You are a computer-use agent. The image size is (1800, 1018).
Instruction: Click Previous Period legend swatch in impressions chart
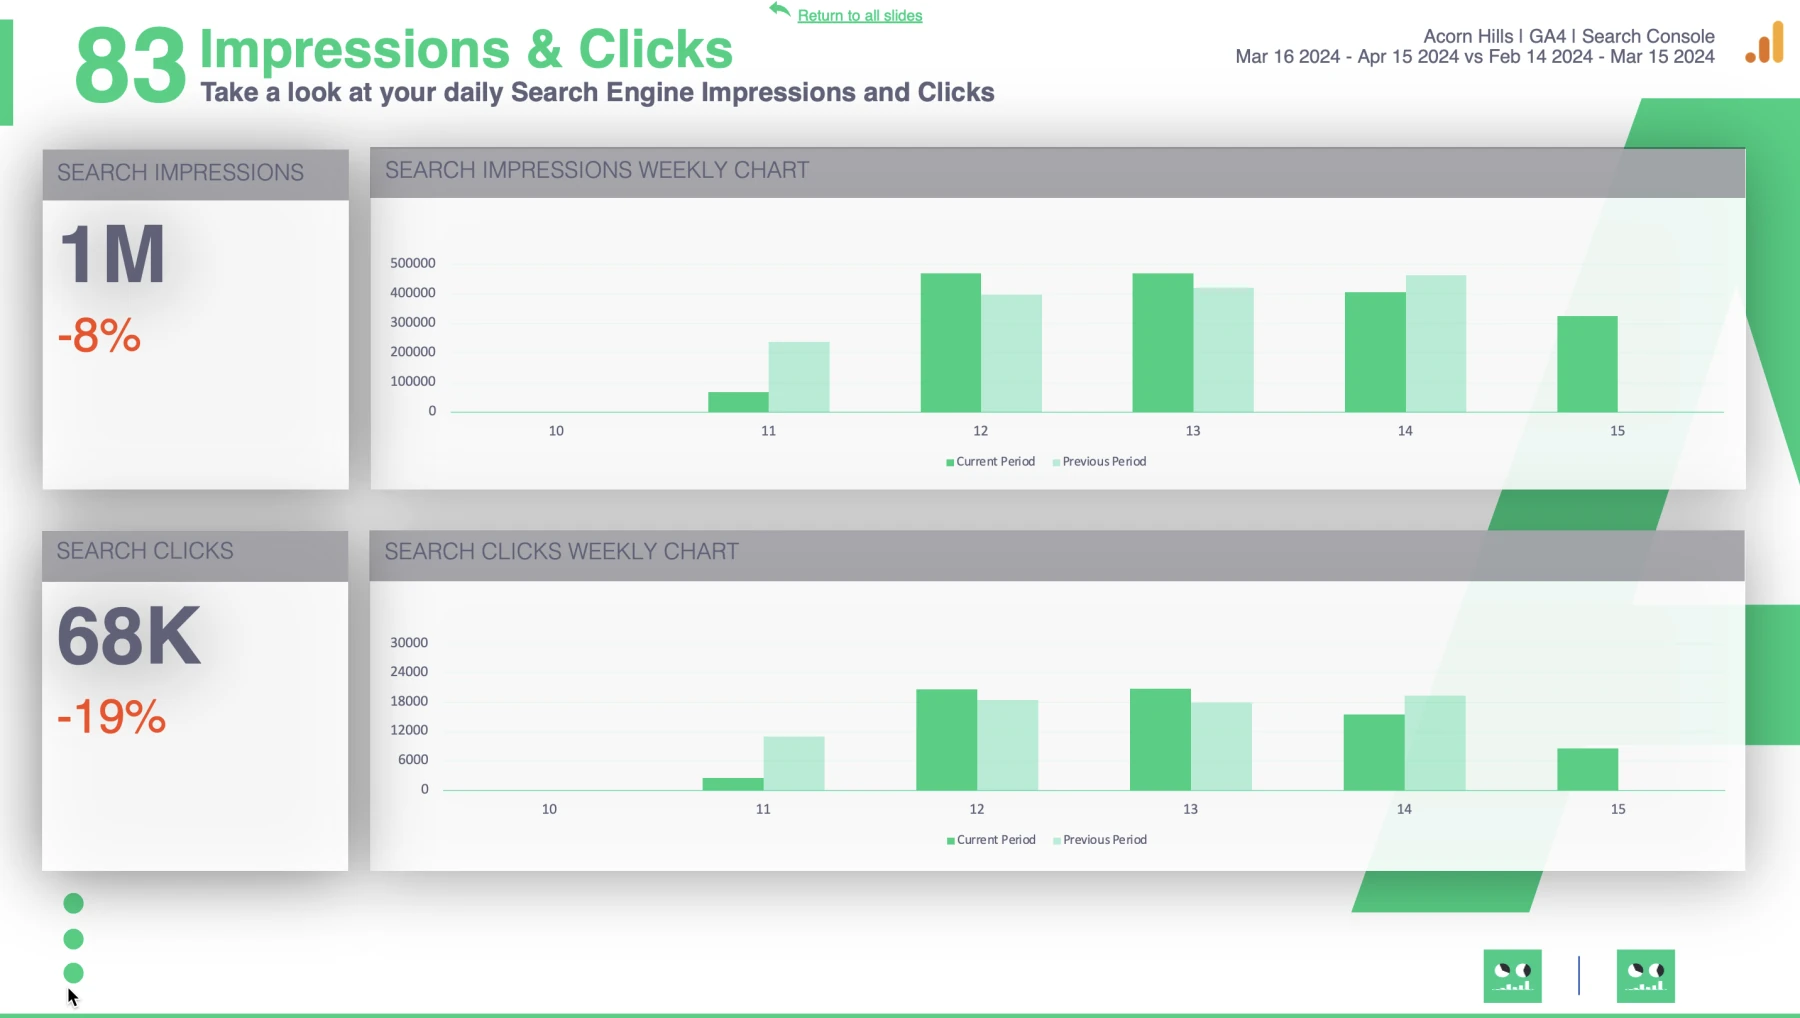tap(1056, 462)
